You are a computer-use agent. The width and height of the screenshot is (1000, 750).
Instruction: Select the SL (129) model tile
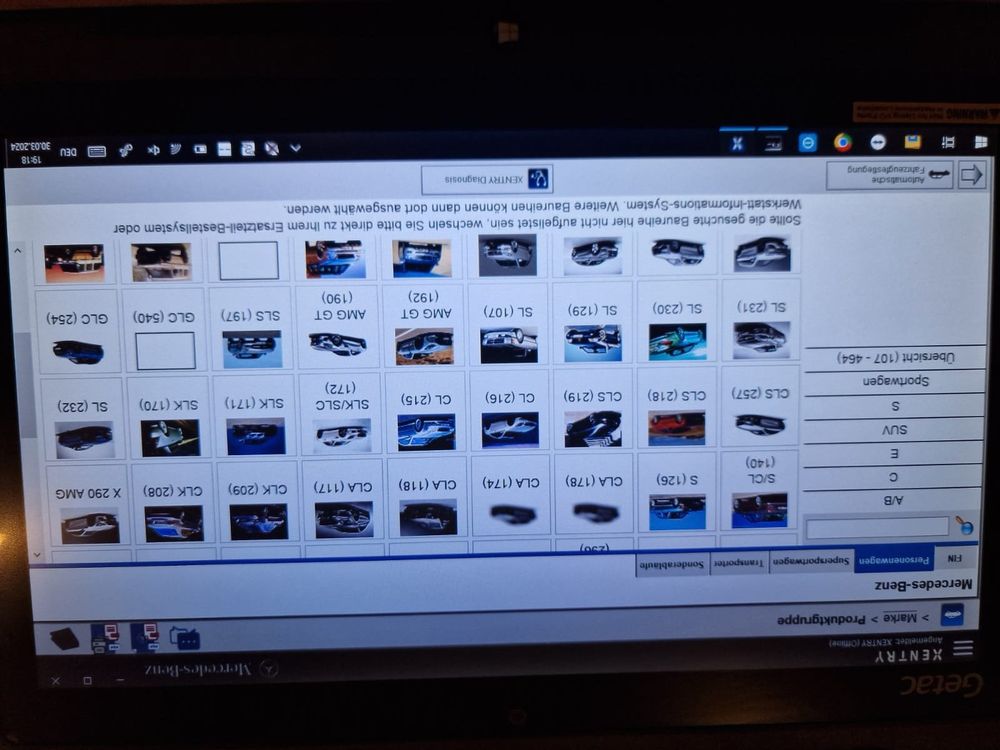click(x=593, y=323)
